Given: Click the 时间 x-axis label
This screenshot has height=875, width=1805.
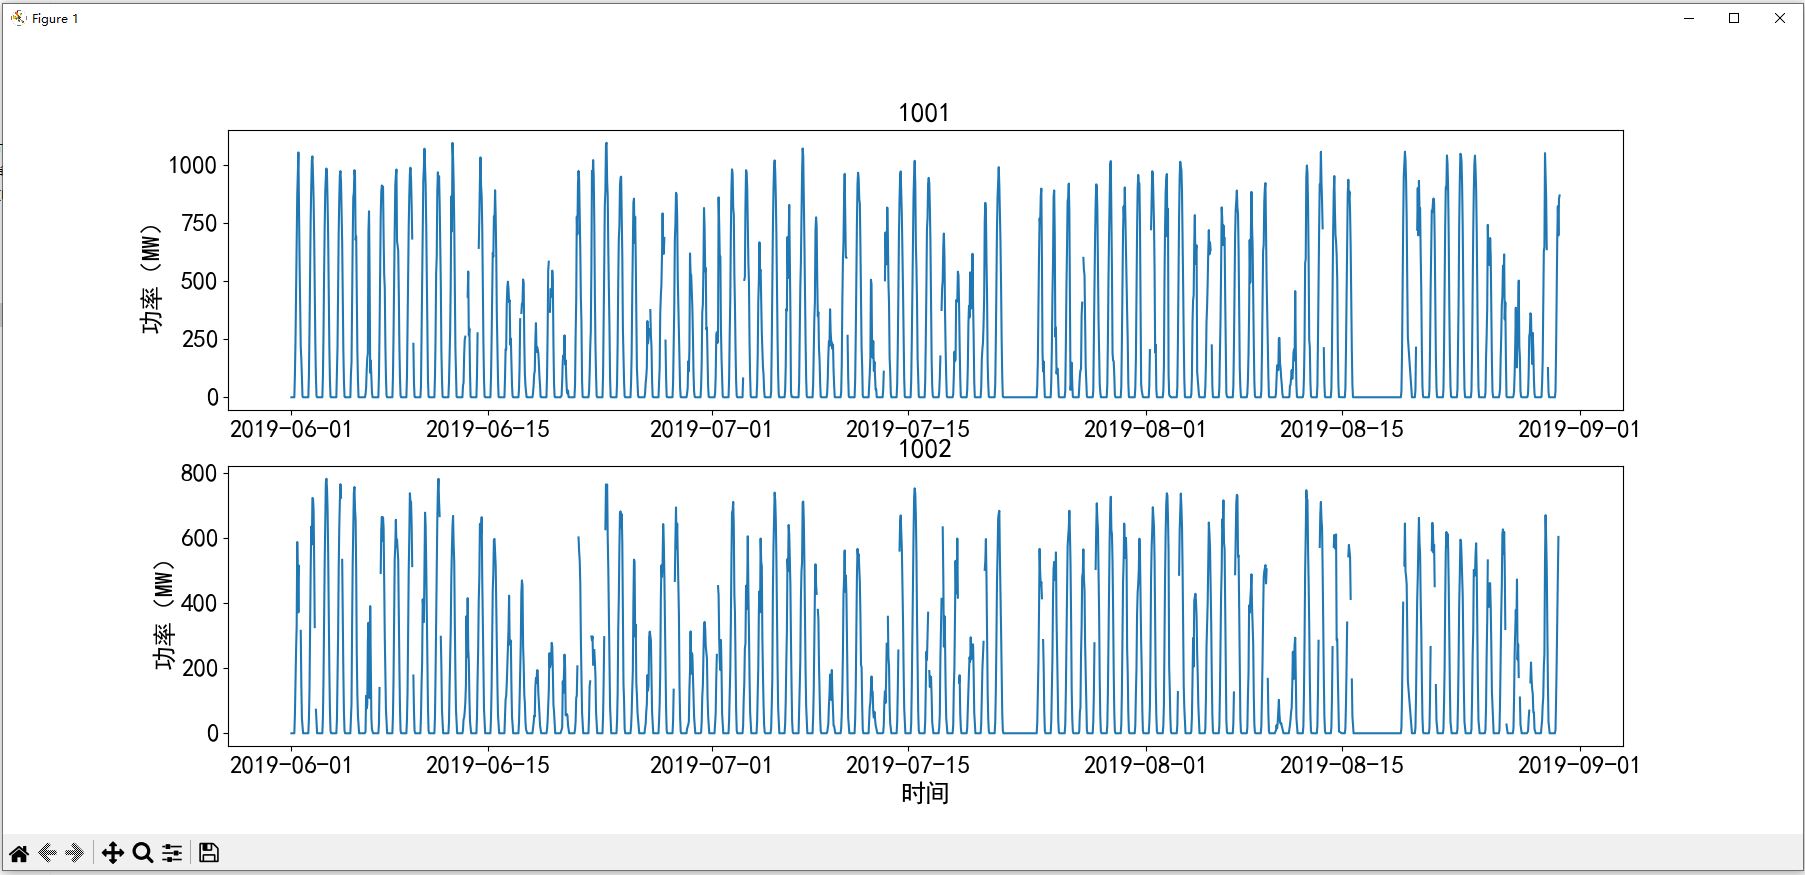Looking at the screenshot, I should [925, 794].
